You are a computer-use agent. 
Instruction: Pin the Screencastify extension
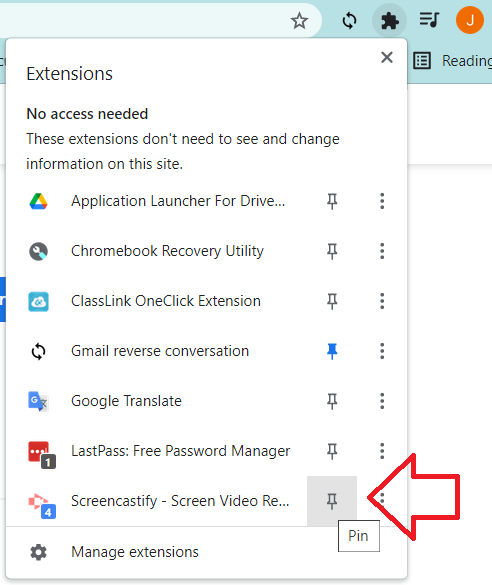coord(332,501)
